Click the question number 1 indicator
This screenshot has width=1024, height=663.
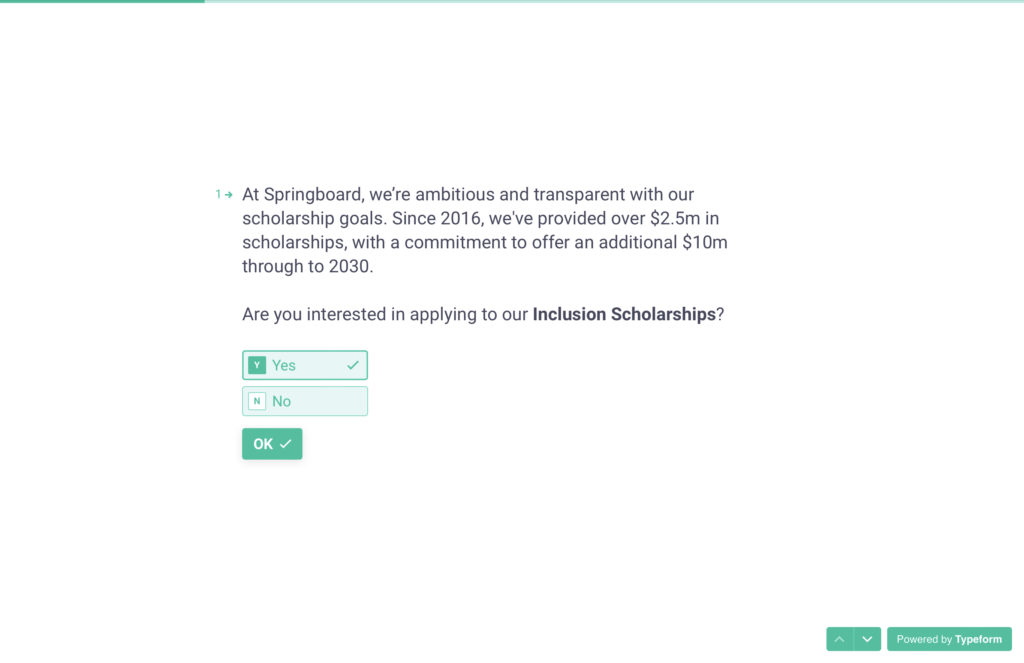[x=218, y=194]
